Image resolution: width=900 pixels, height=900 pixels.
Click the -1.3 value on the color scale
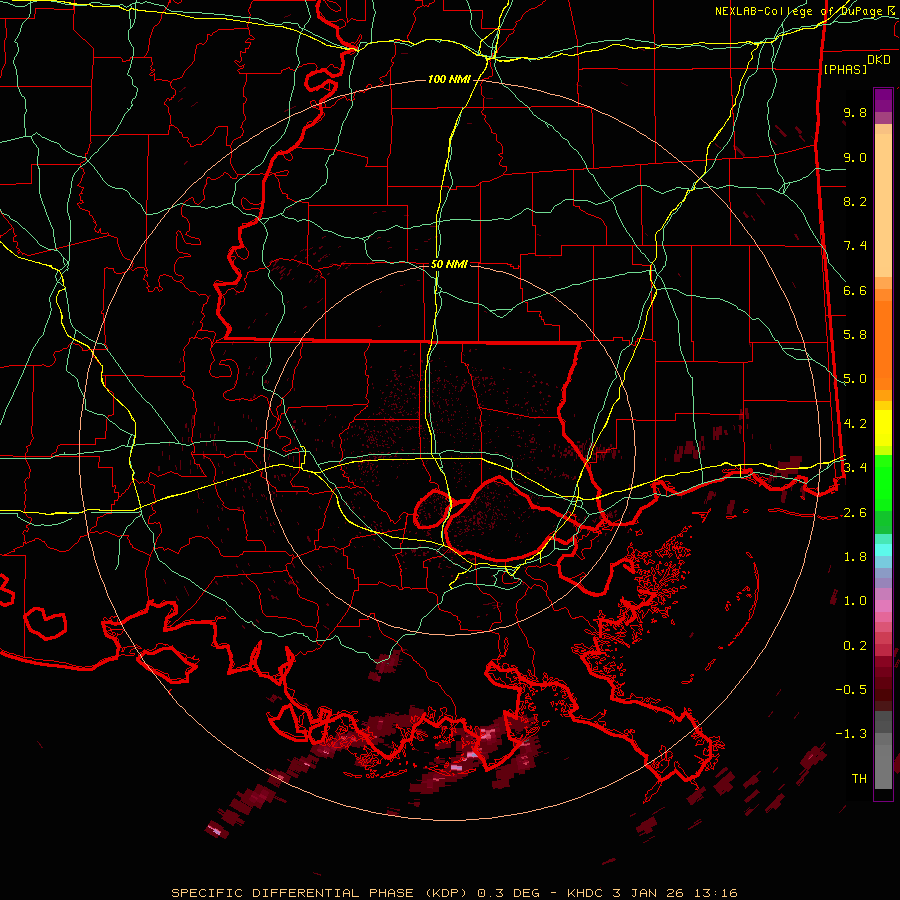pyautogui.click(x=851, y=734)
